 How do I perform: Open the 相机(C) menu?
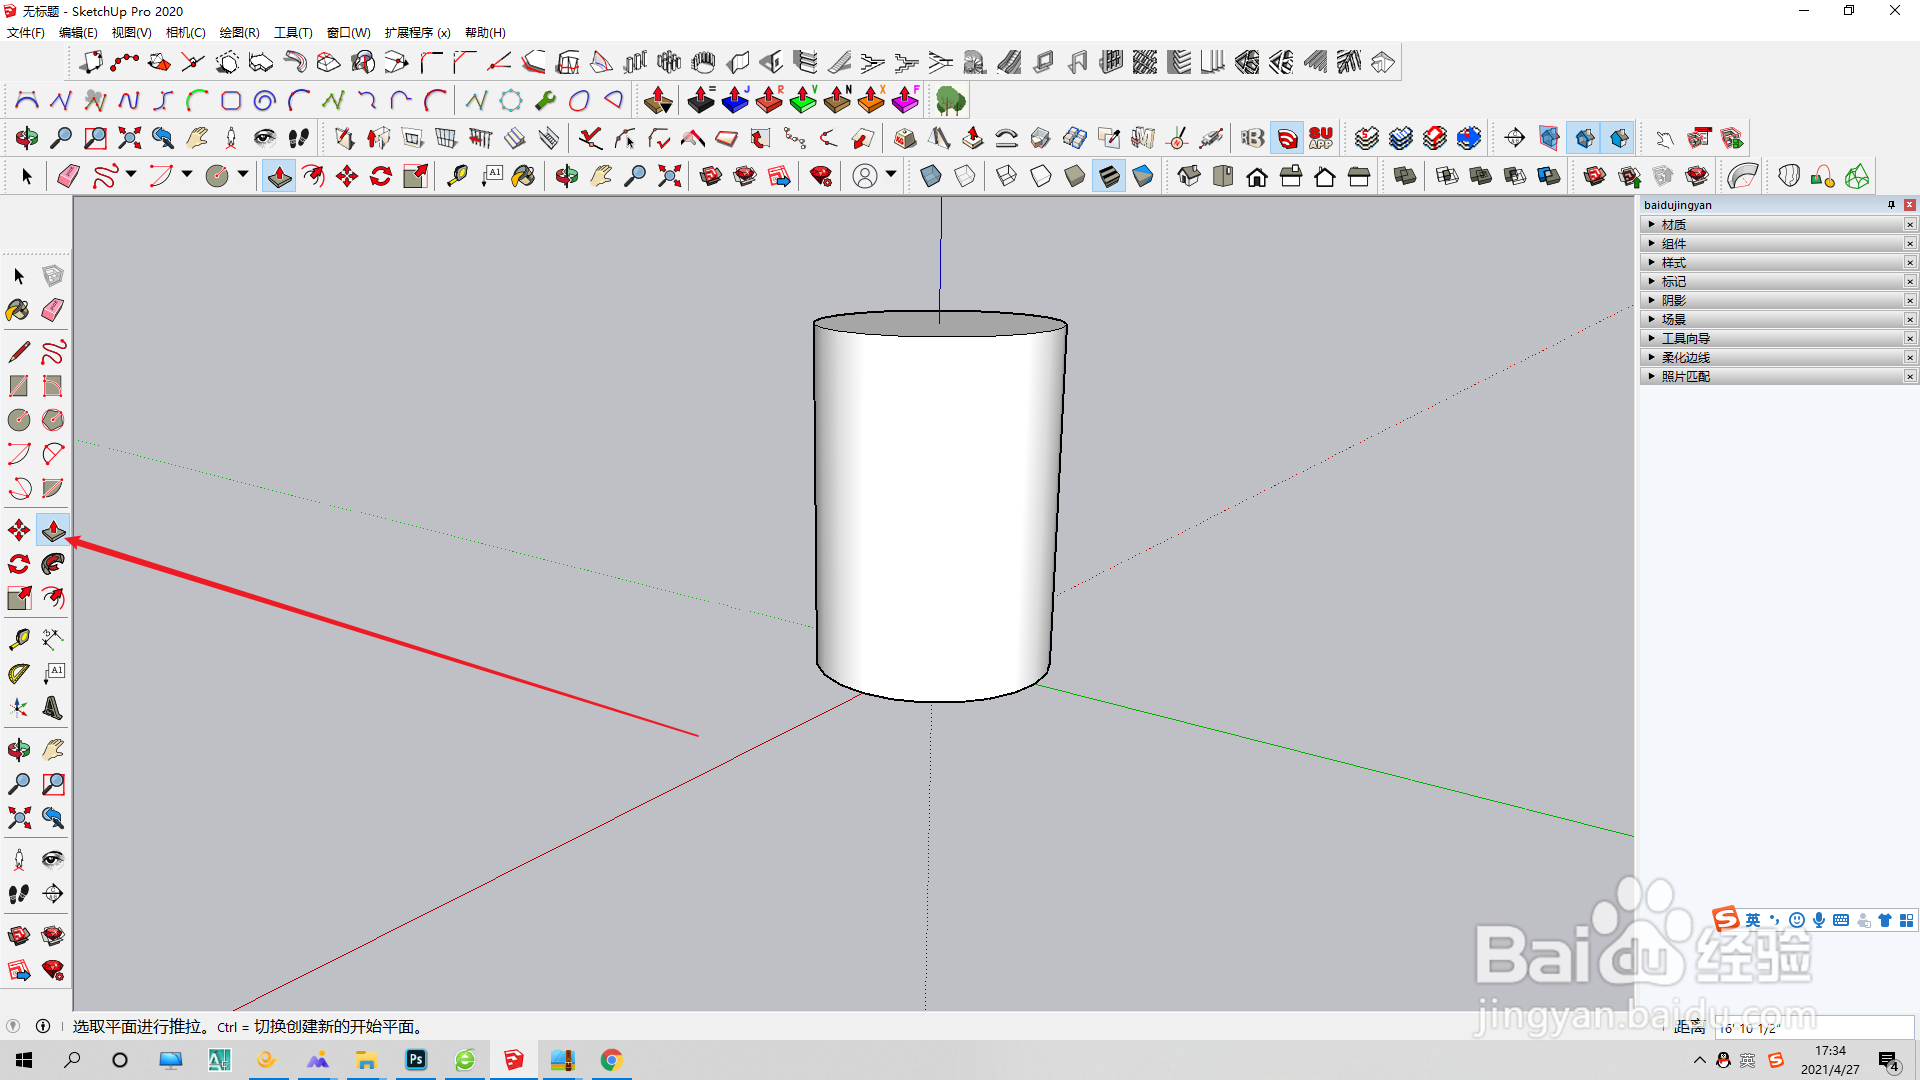pos(185,32)
